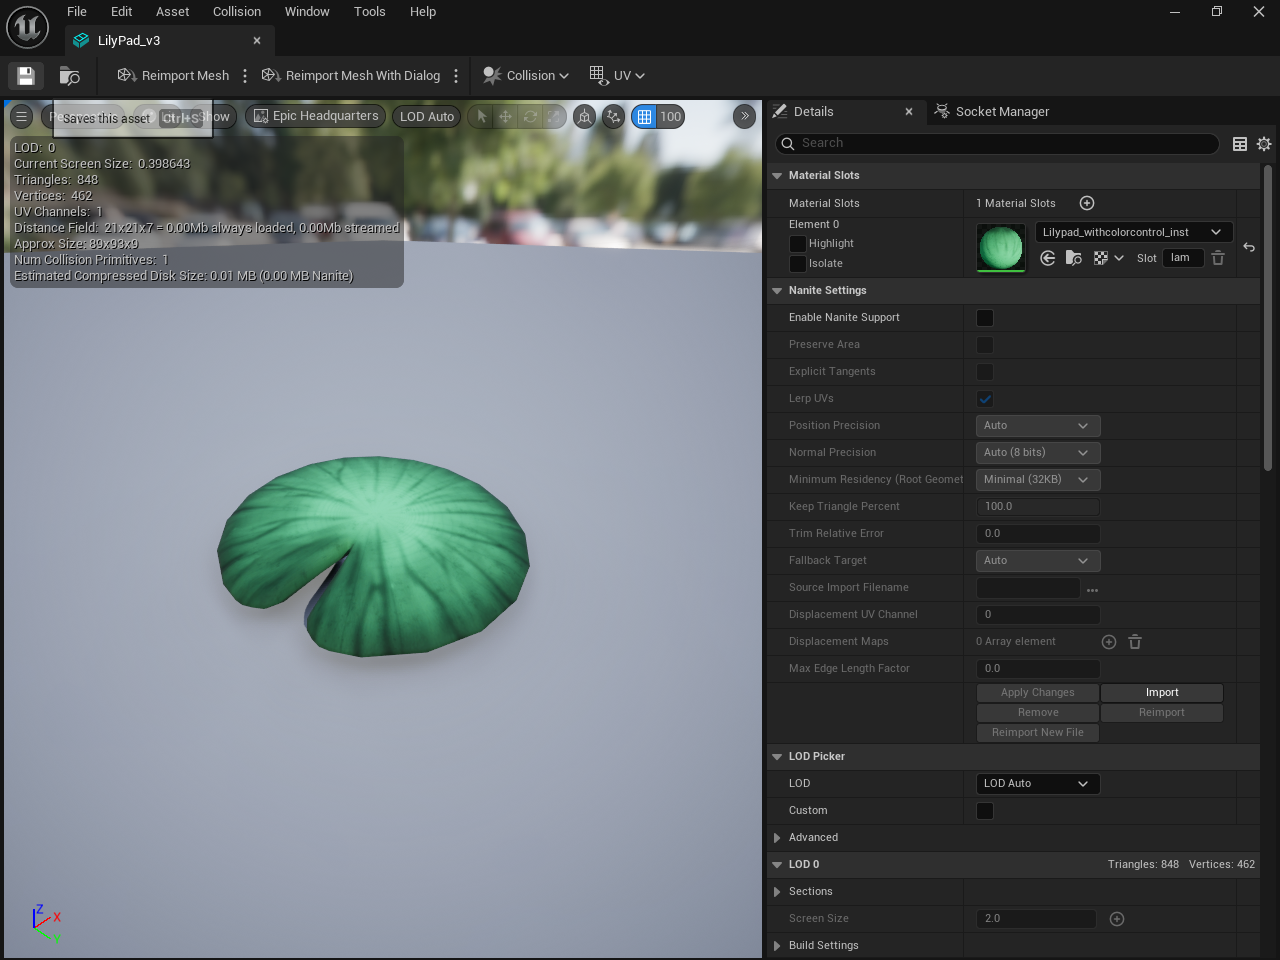Image resolution: width=1280 pixels, height=960 pixels.
Task: Open Details panel settings gear
Action: tap(1264, 144)
